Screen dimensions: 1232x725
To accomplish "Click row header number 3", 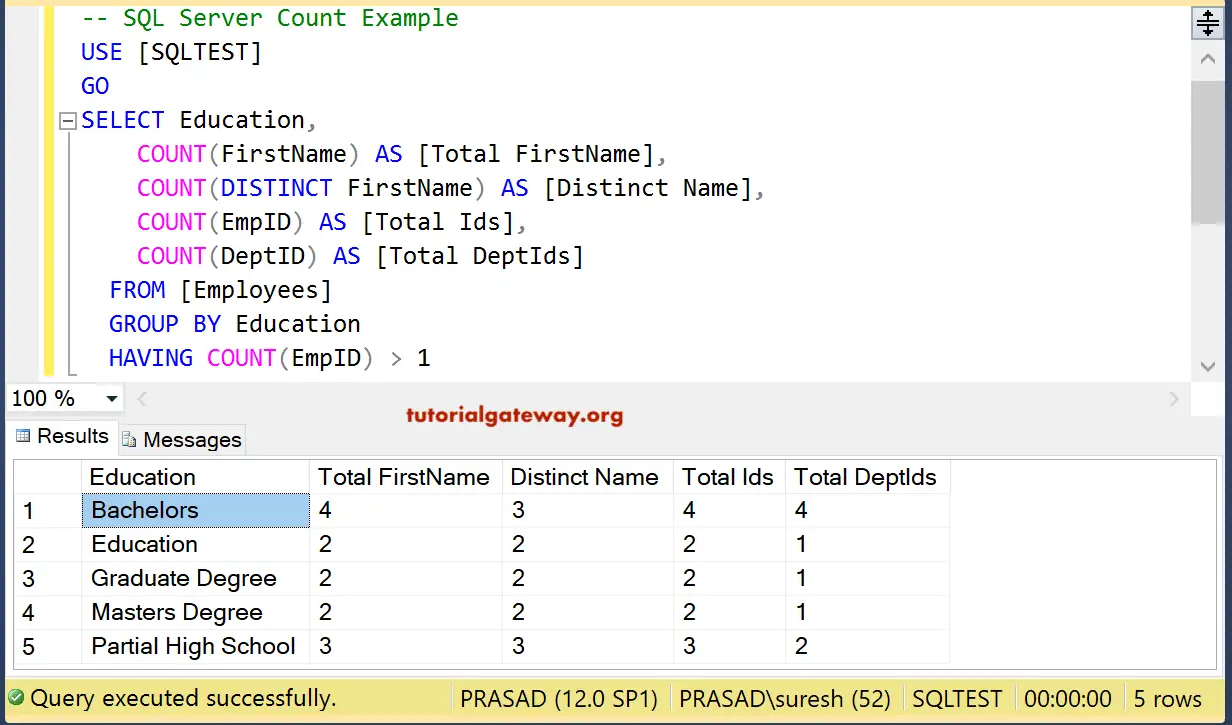I will (x=47, y=578).
